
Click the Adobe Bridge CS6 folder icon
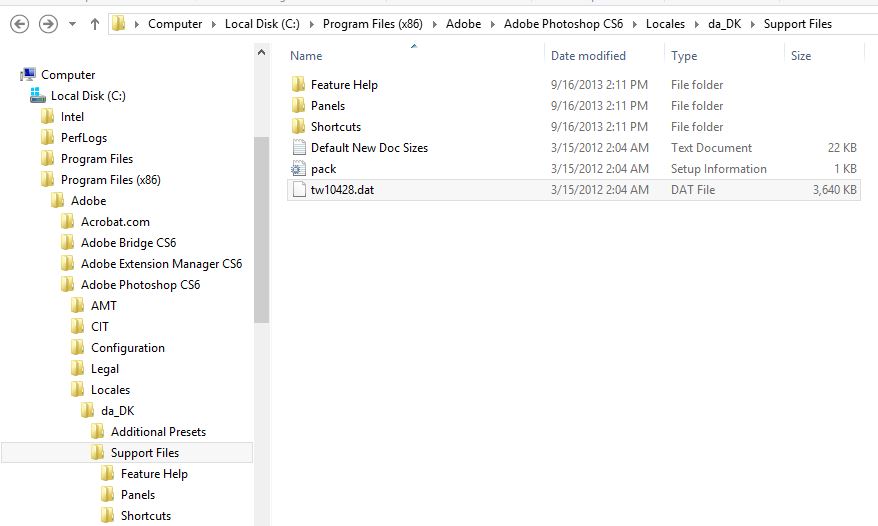click(x=68, y=243)
